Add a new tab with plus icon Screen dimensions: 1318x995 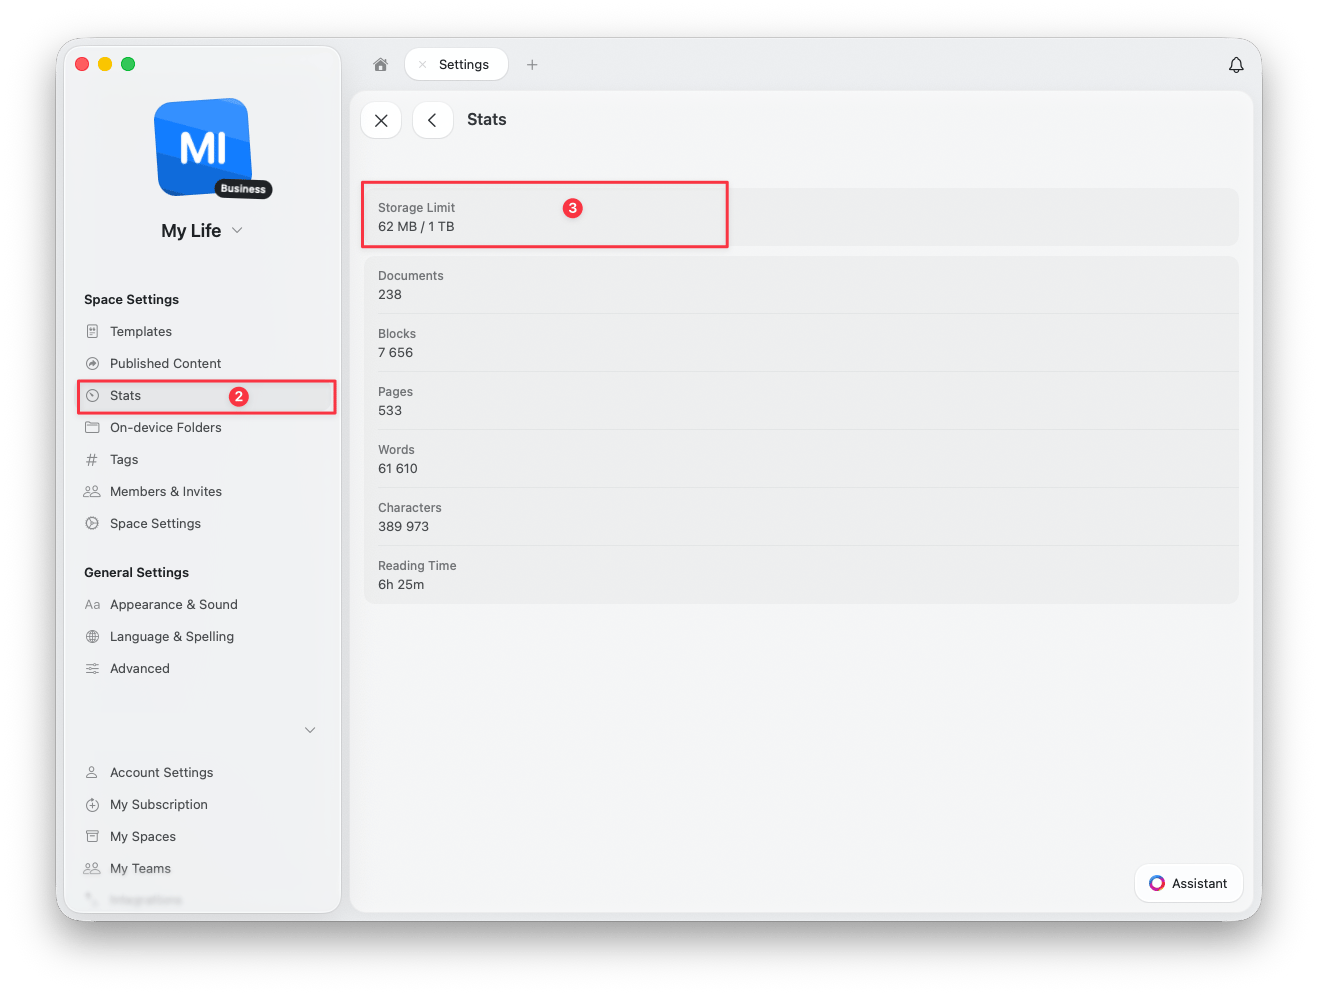532,65
